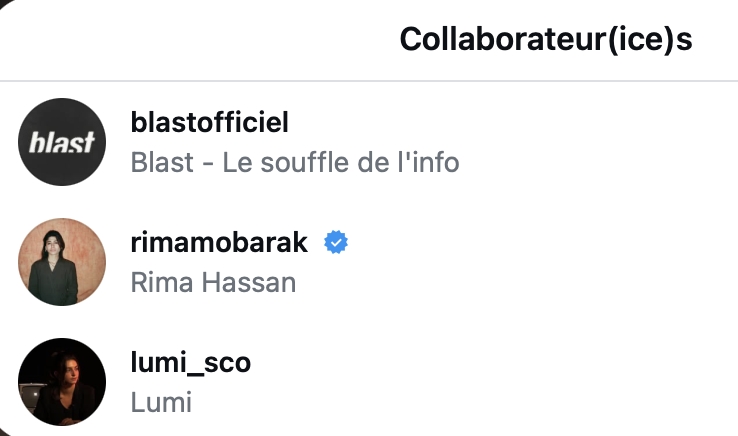Click "Blast - Le souffle de l'info" subtitle

point(295,162)
